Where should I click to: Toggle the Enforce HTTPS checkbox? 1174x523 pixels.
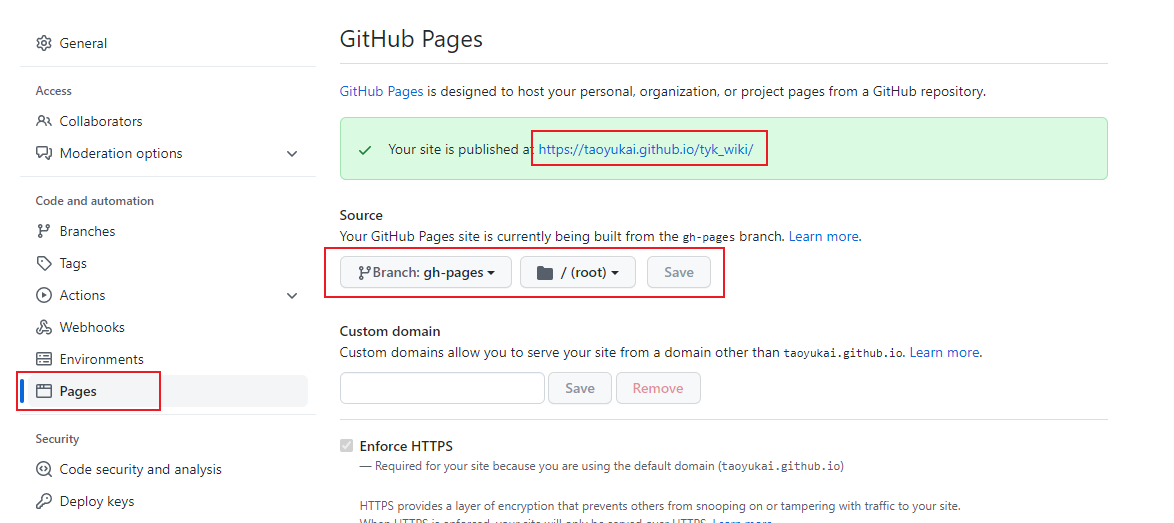click(346, 446)
